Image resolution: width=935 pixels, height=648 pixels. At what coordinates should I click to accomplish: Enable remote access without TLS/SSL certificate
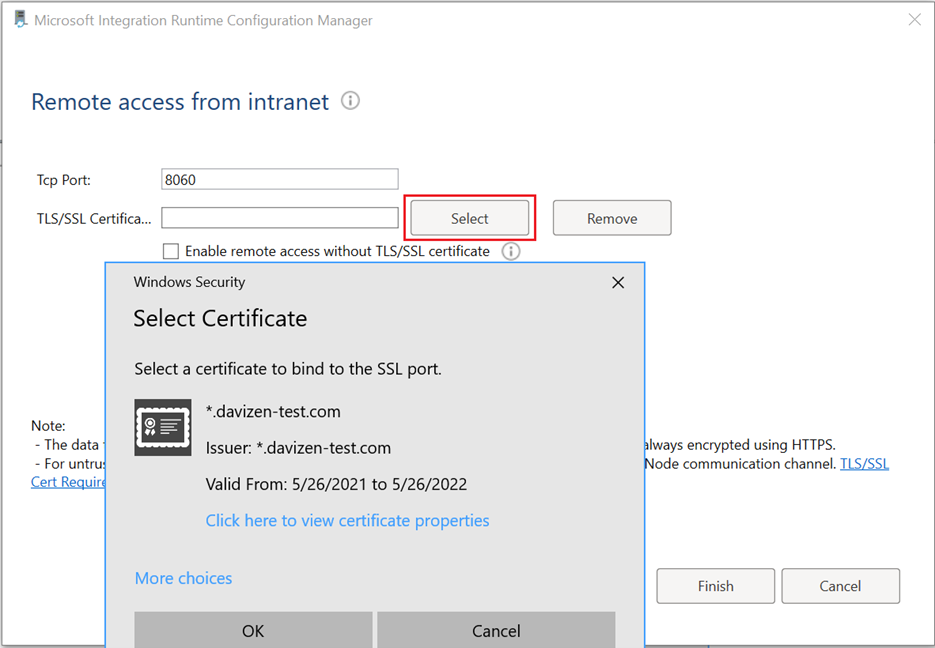(170, 251)
